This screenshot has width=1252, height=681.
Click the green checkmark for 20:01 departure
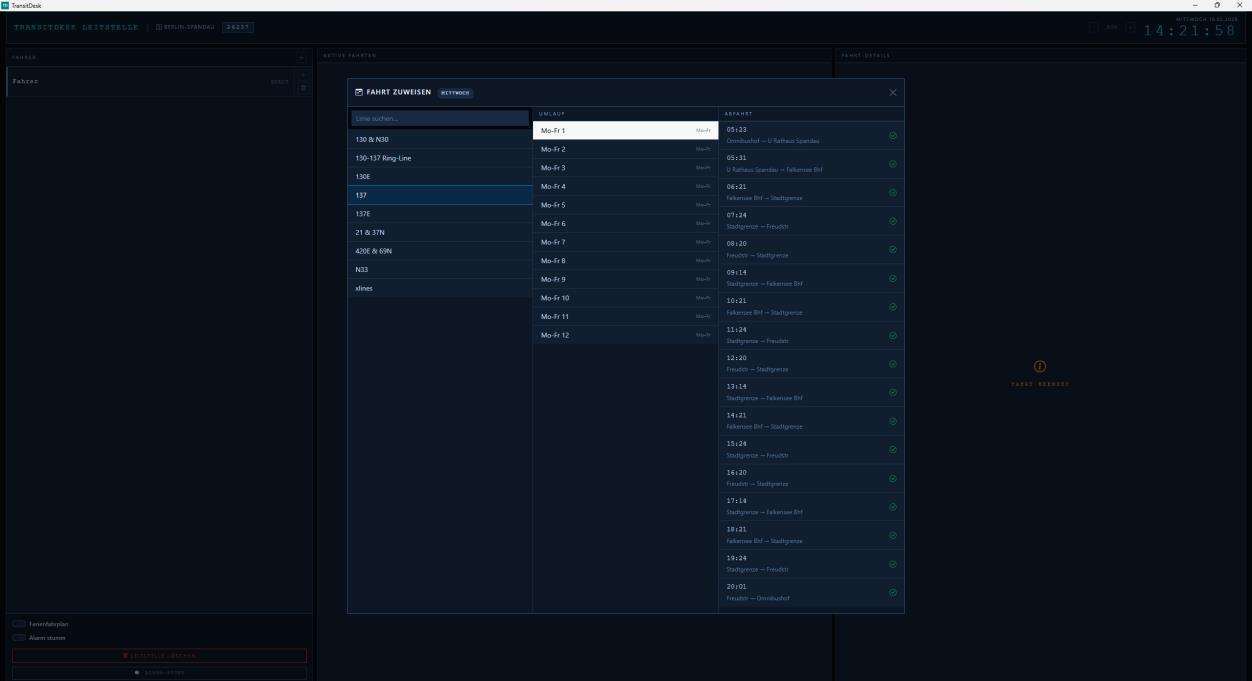click(x=892, y=592)
